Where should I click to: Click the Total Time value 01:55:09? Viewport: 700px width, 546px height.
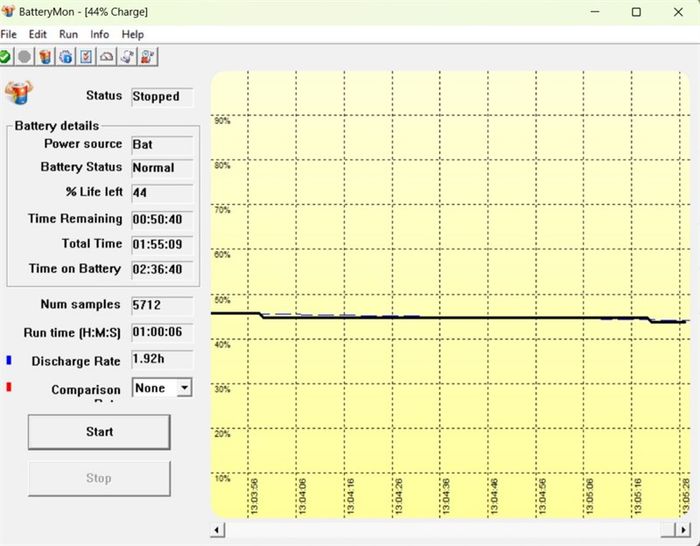[x=162, y=245]
